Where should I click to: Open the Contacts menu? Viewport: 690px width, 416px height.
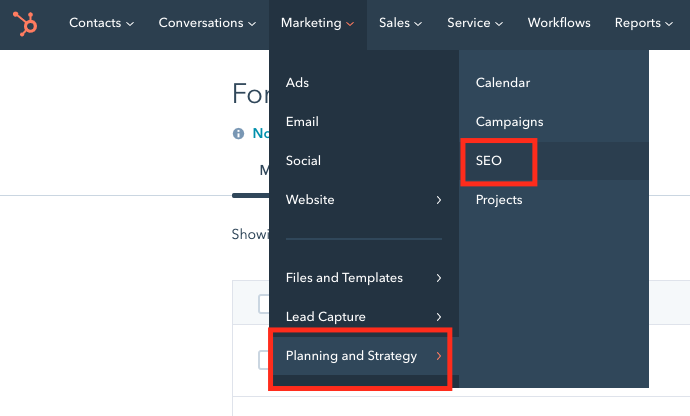[x=101, y=23]
